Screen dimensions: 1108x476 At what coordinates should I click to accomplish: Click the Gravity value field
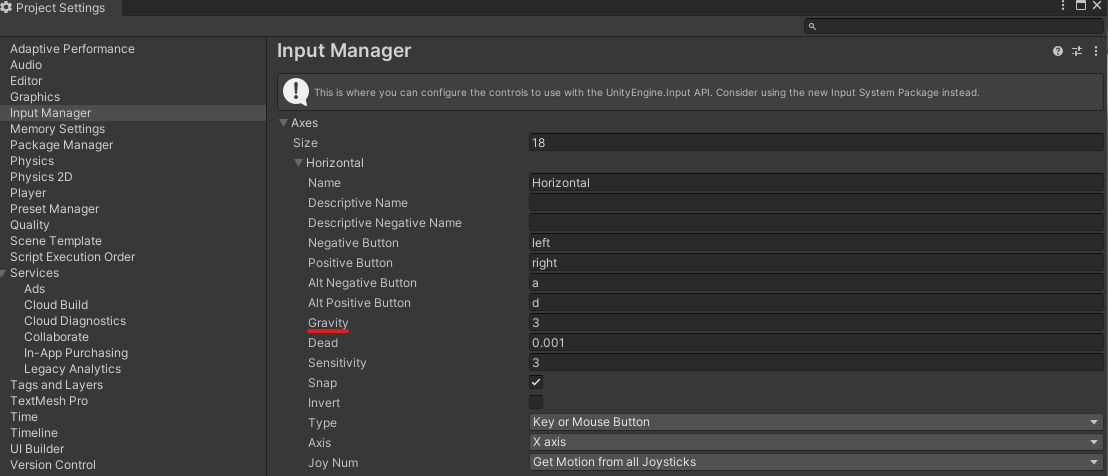coord(815,323)
